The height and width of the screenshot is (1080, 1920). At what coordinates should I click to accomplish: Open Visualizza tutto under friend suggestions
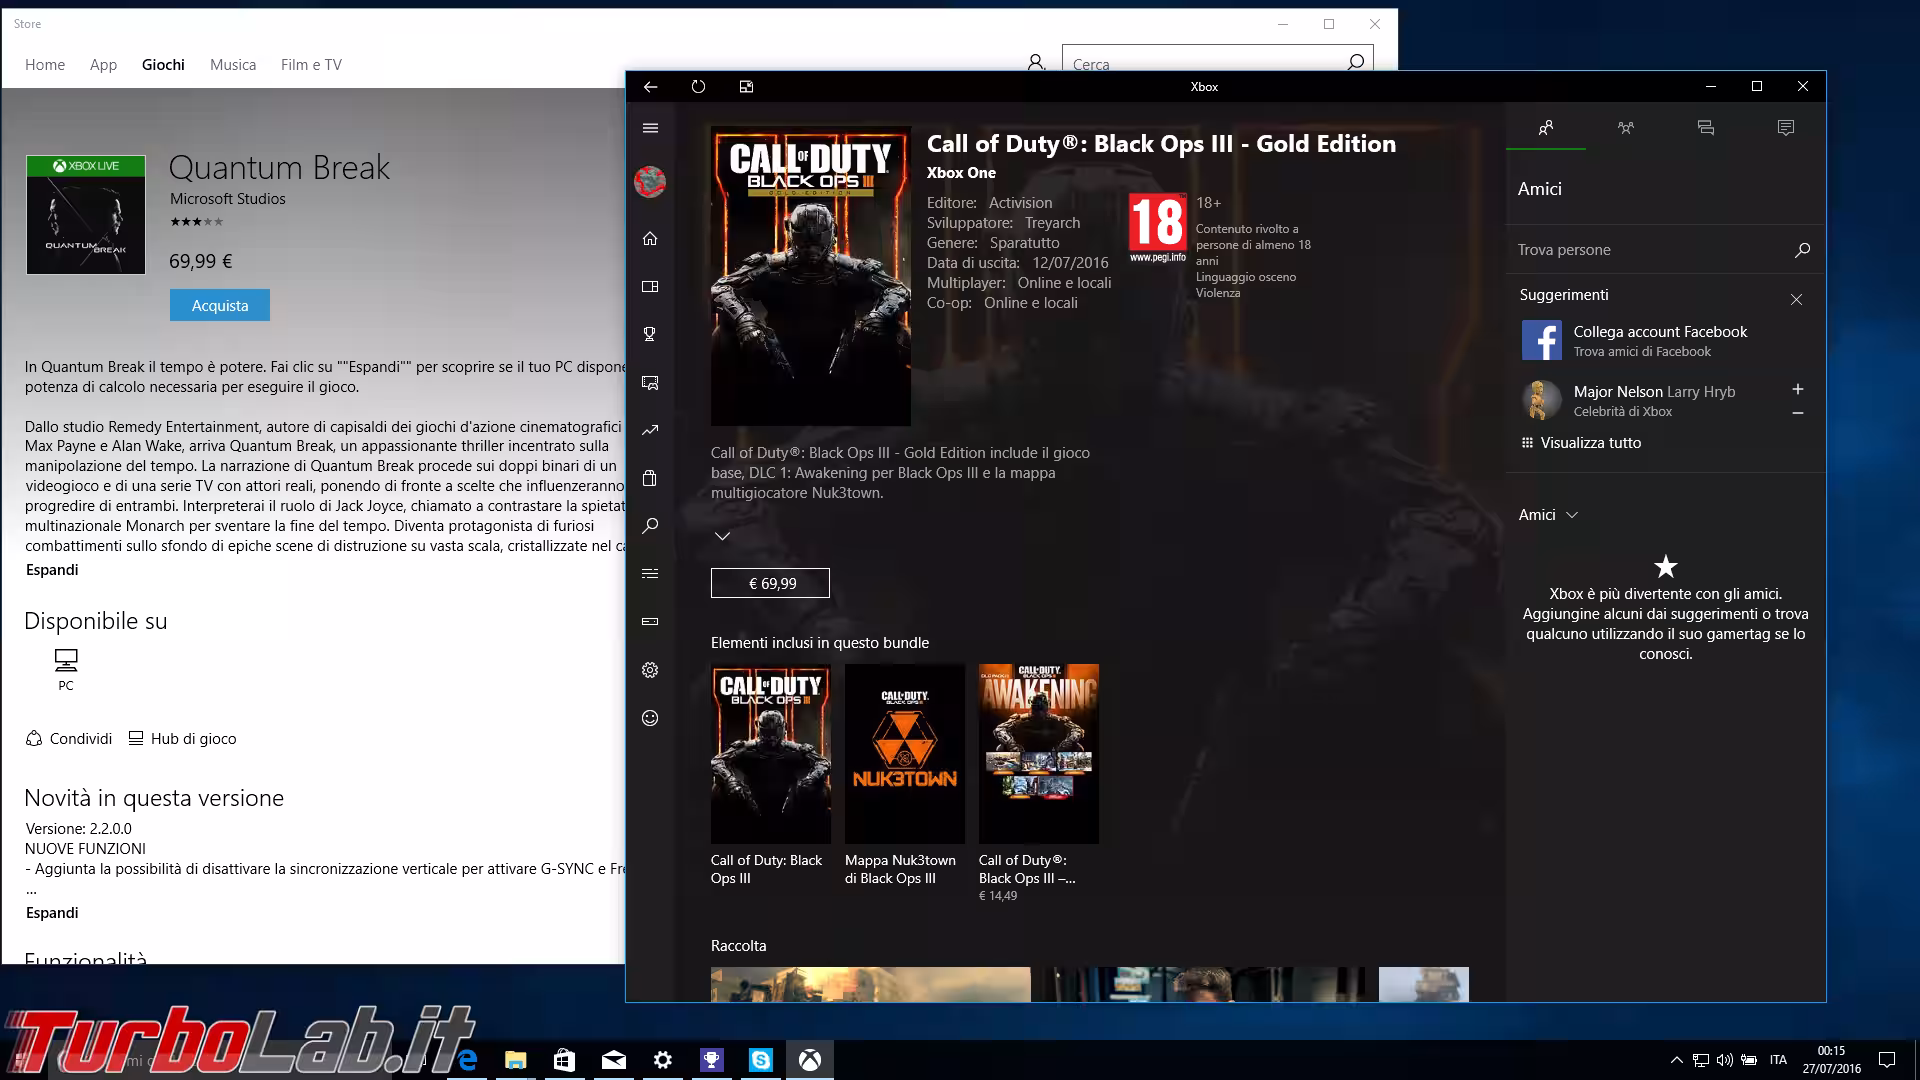pos(1589,442)
